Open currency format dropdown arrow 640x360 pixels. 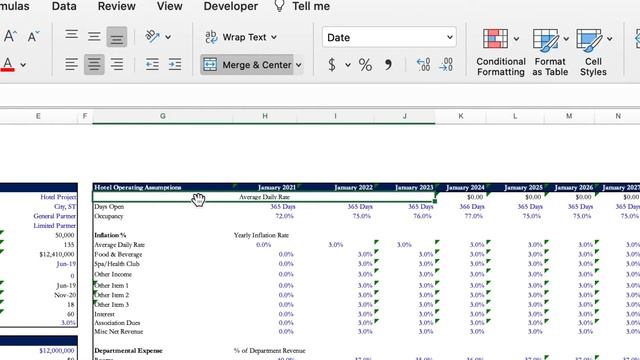[x=348, y=65]
